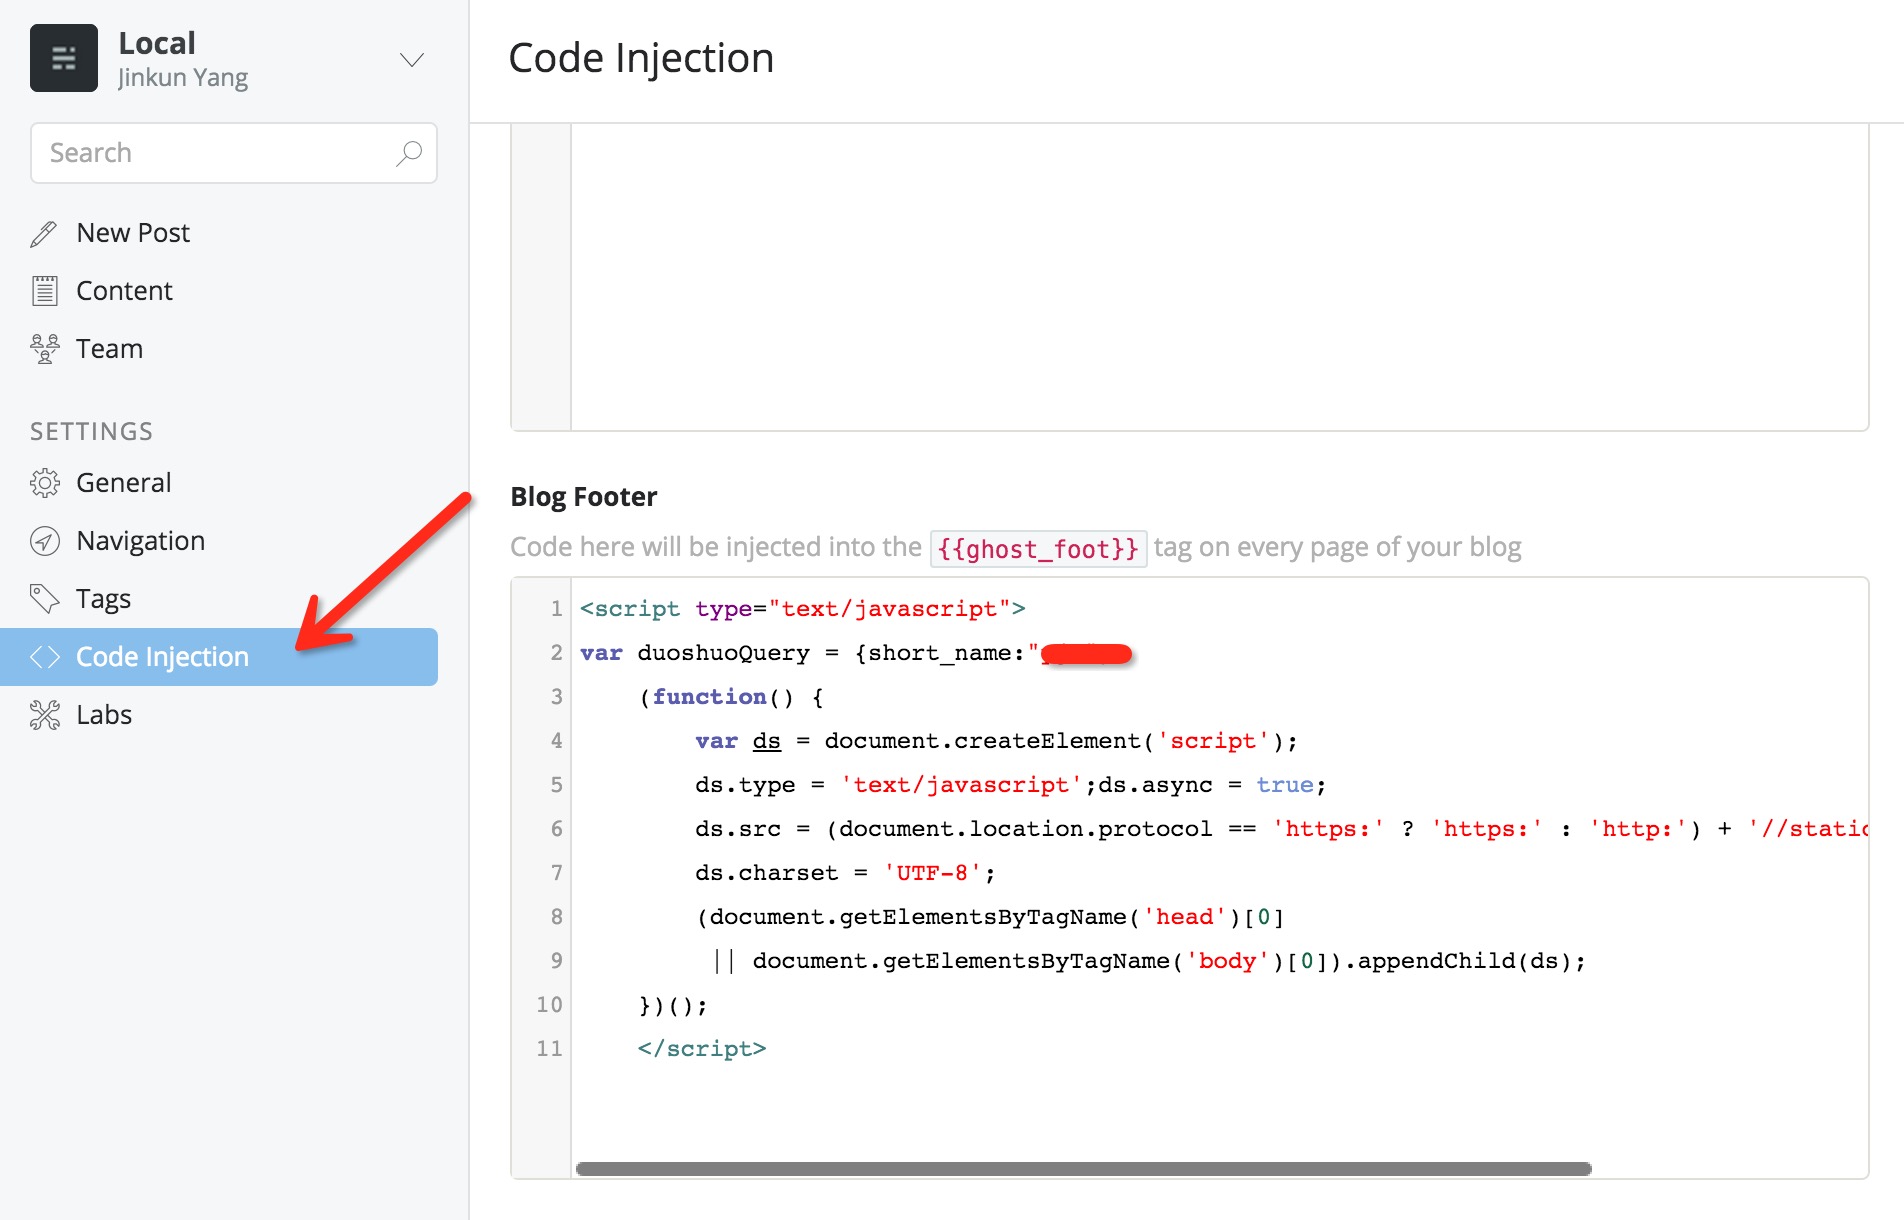Image resolution: width=1904 pixels, height=1220 pixels.
Task: Click document.location.protocol on line 6
Action: coord(1025,829)
